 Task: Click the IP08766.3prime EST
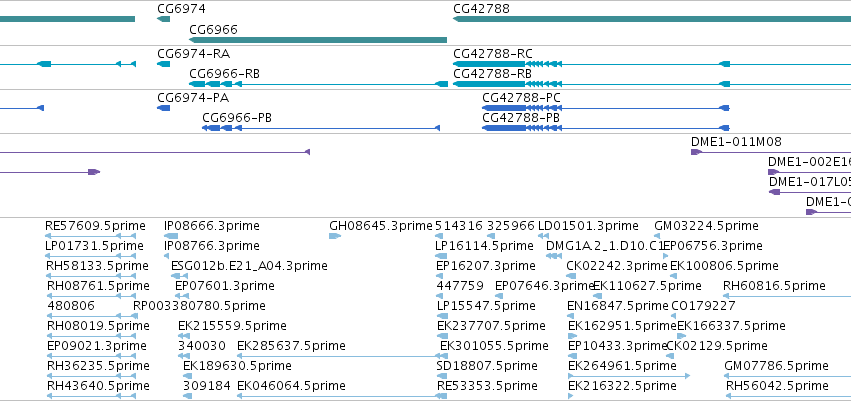(x=212, y=246)
